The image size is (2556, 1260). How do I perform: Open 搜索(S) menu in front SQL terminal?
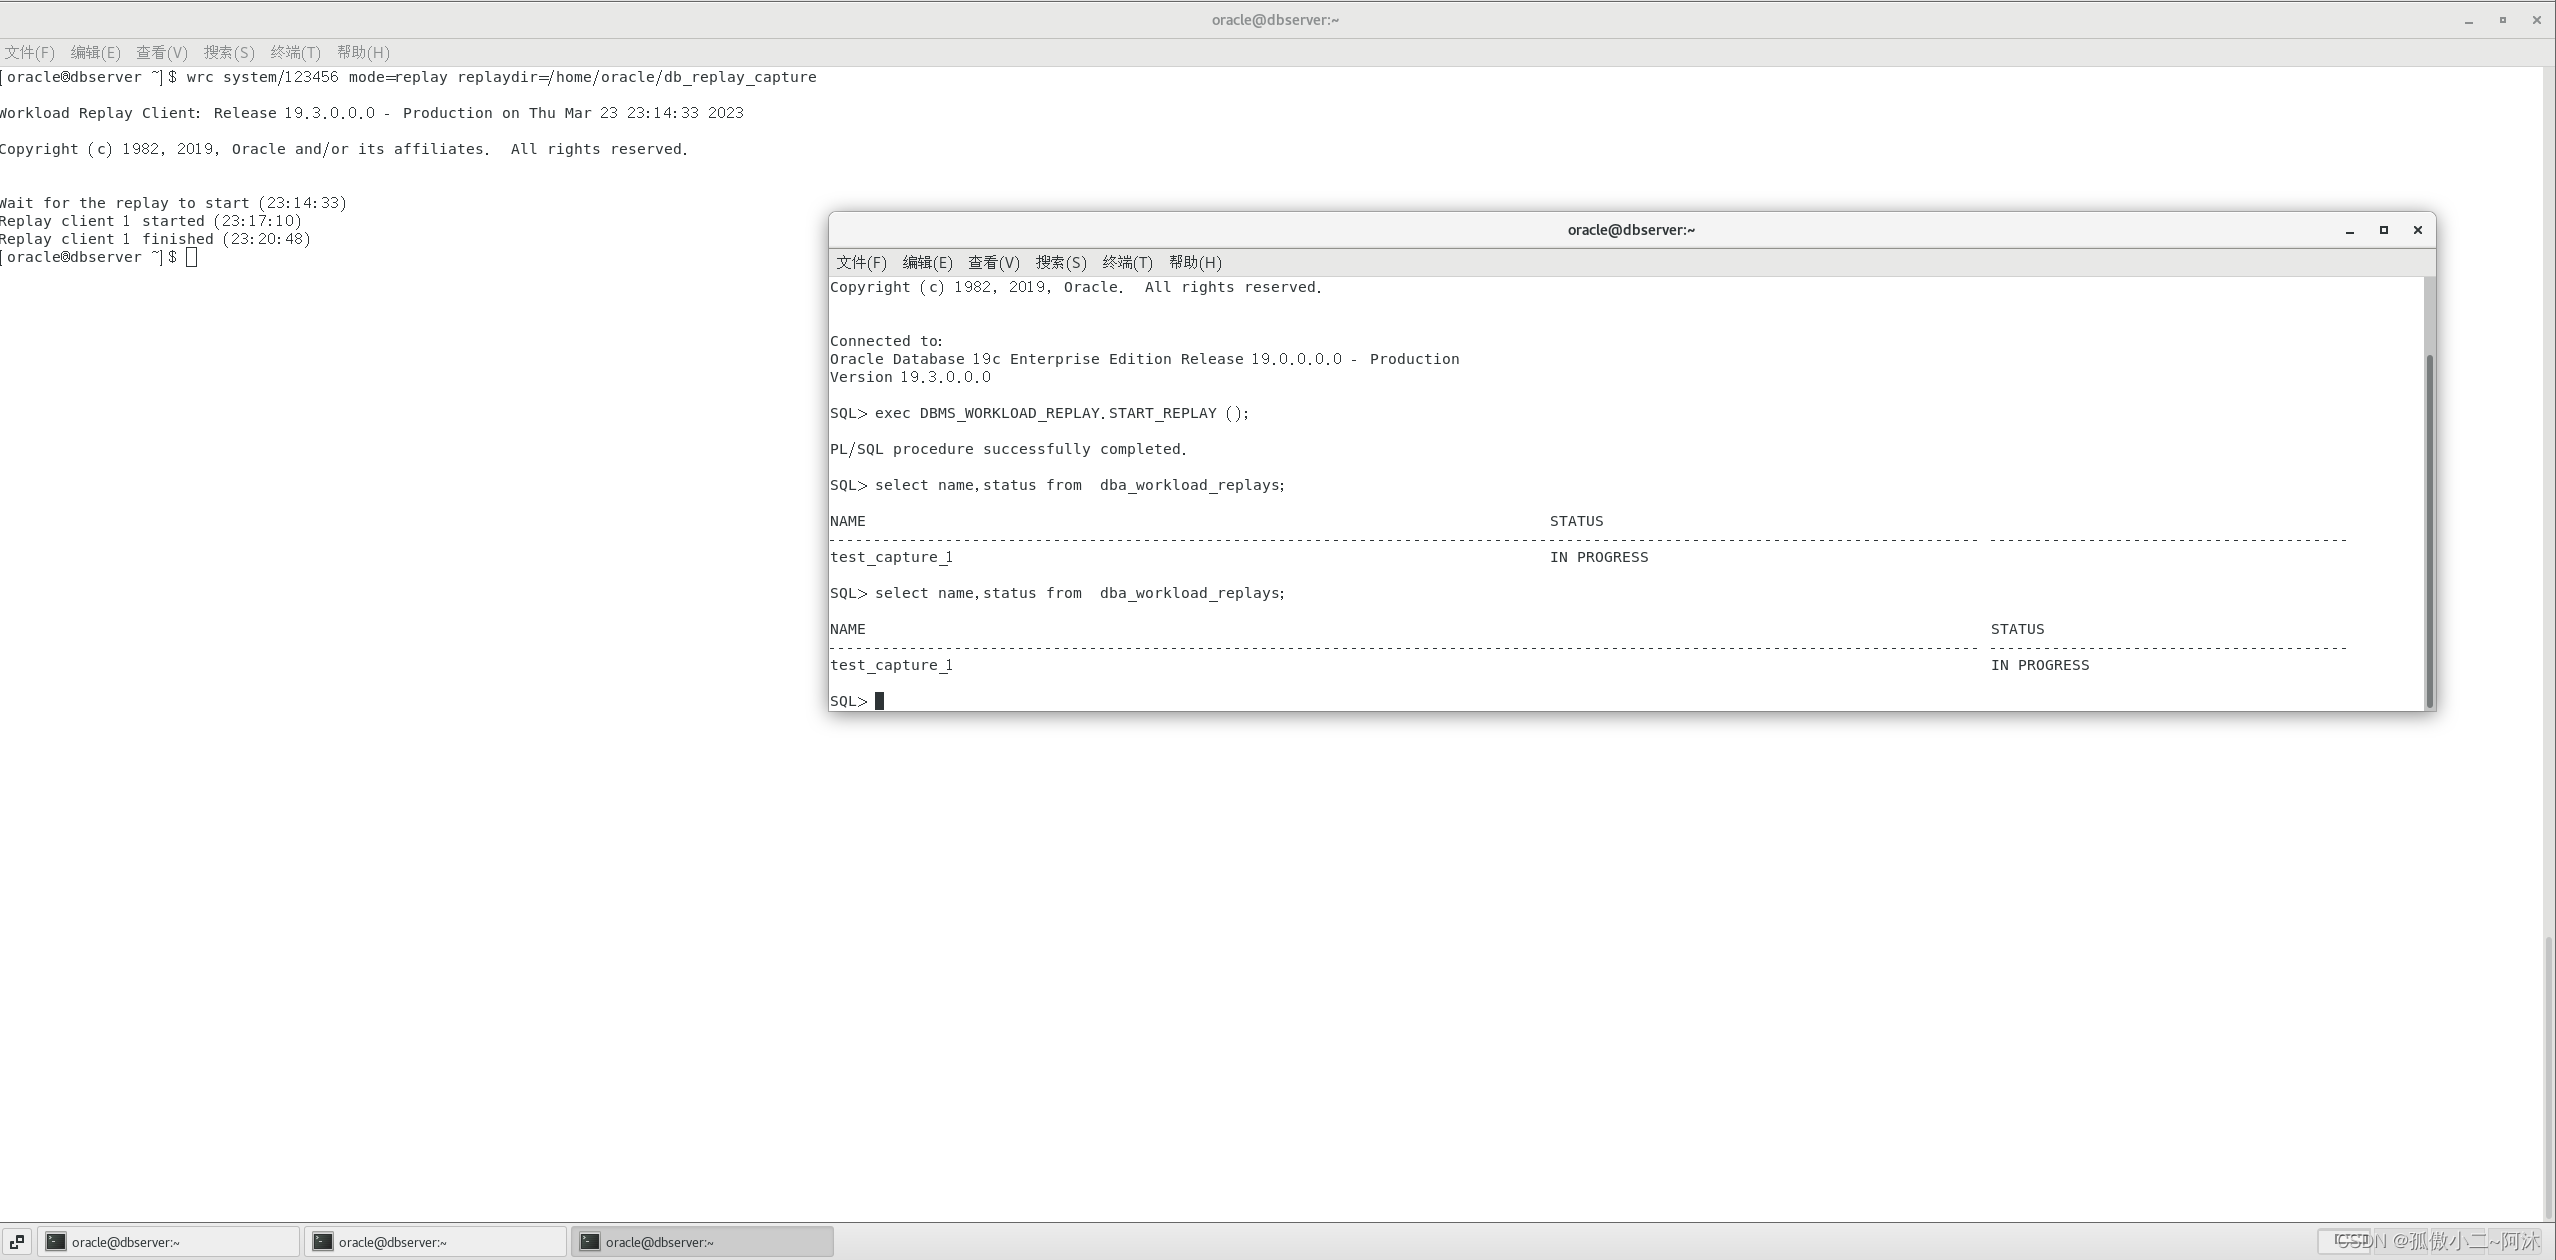pos(1061,262)
